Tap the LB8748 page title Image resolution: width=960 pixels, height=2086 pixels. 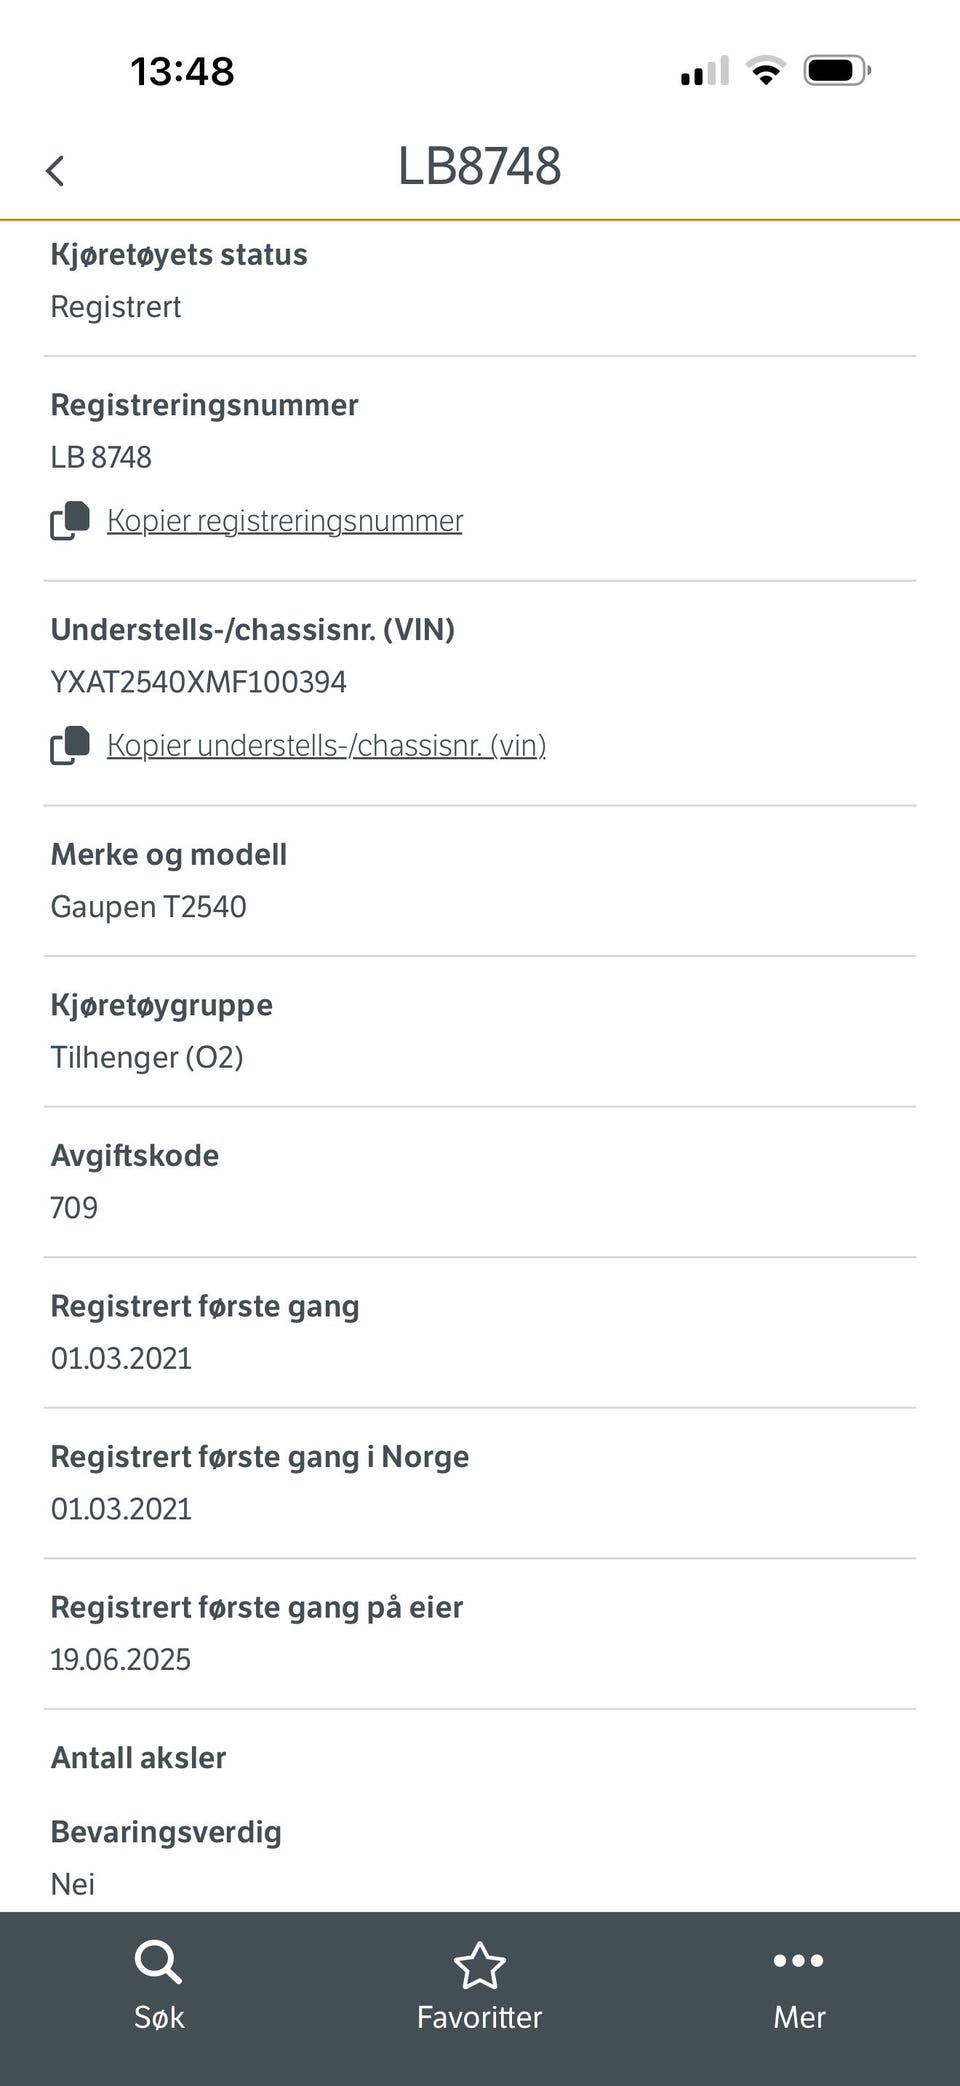pyautogui.click(x=479, y=166)
